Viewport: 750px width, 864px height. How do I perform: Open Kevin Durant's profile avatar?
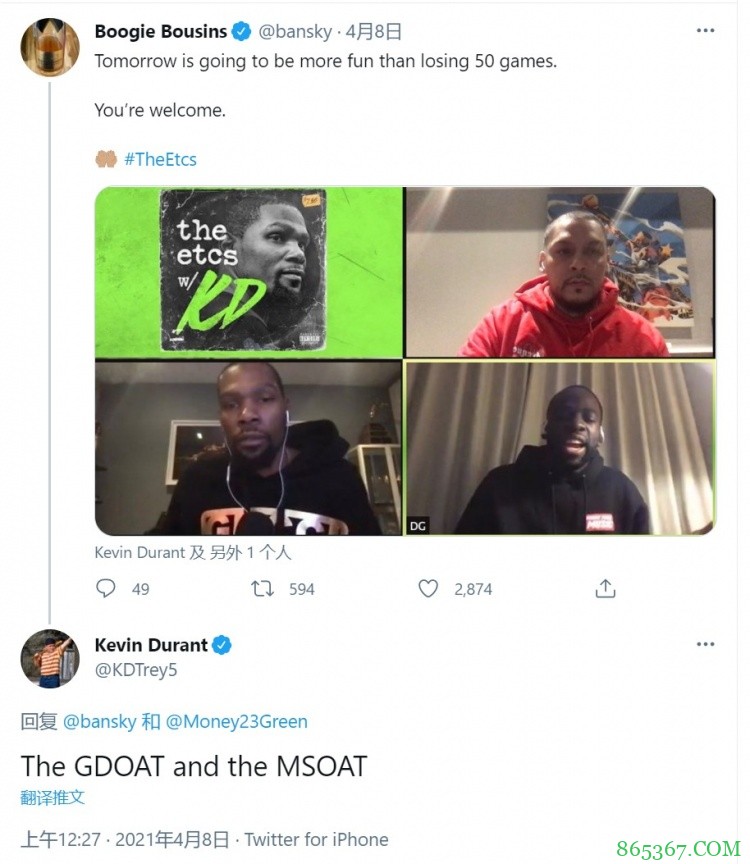pos(50,659)
